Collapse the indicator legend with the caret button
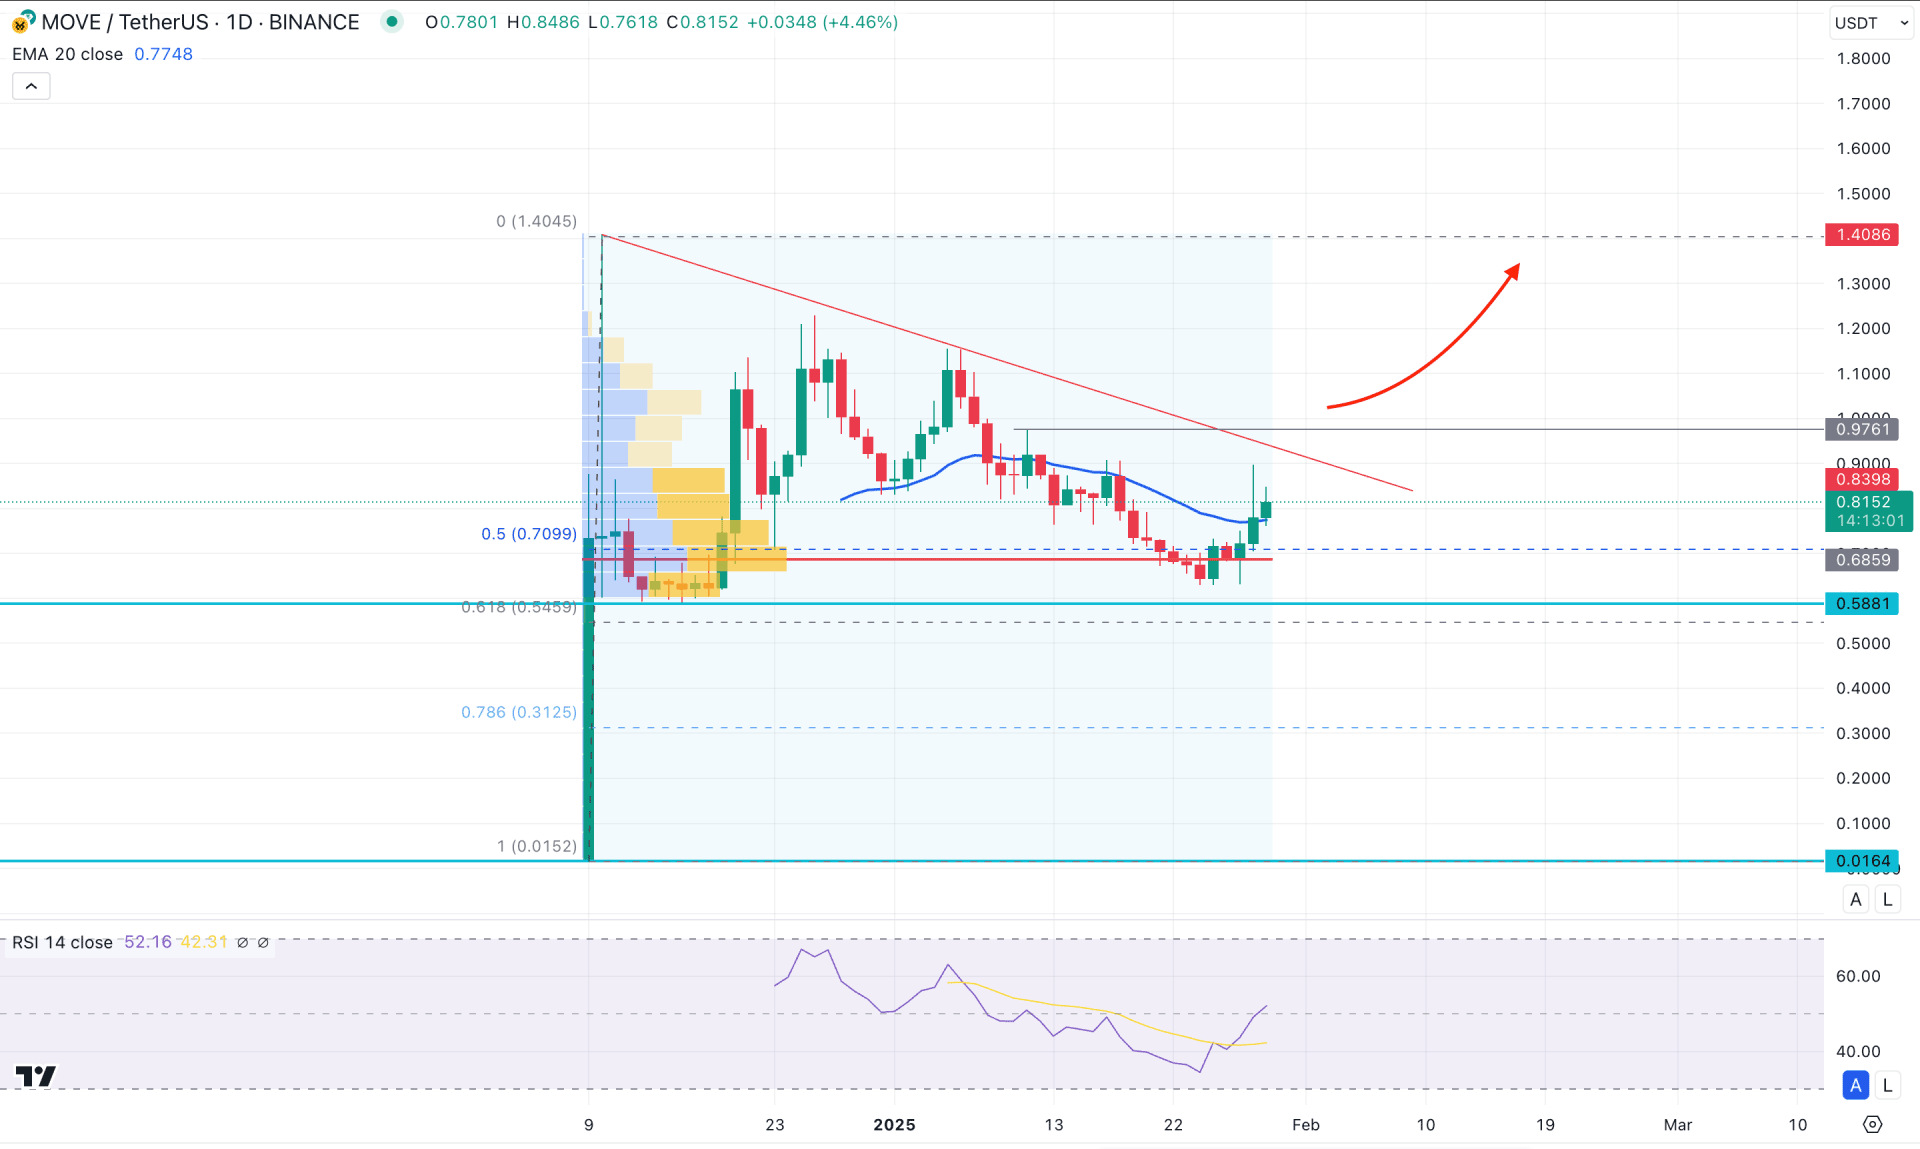 tap(31, 86)
